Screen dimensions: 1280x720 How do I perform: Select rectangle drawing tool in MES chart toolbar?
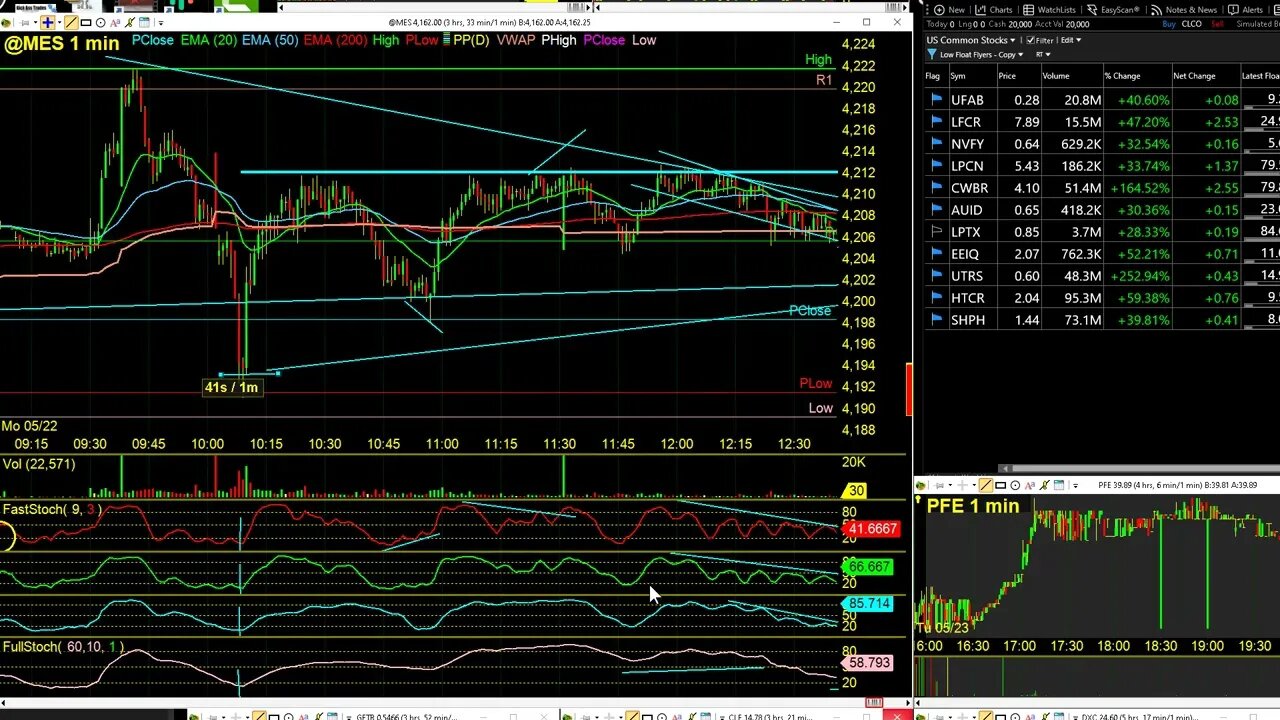[86, 22]
